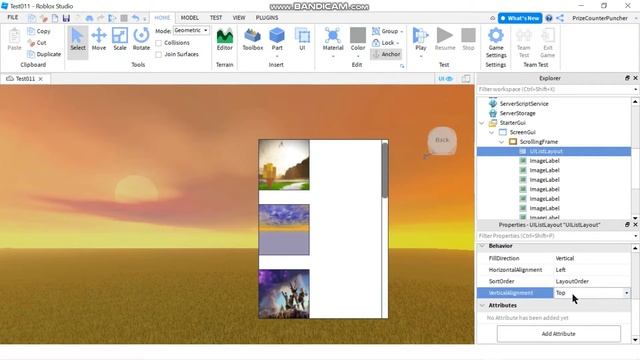Open the Toolbox
This screenshot has width=640, height=360.
point(253,40)
